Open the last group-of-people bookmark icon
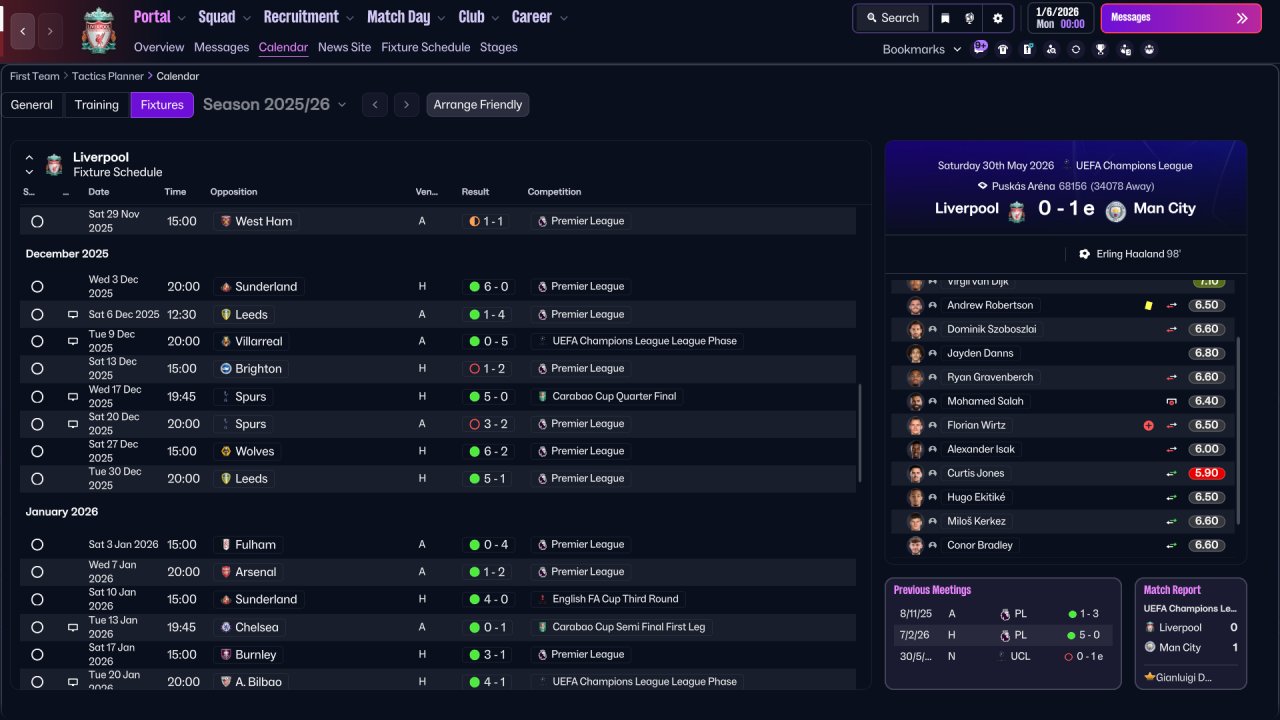Image resolution: width=1280 pixels, height=720 pixels. pyautogui.click(x=1149, y=49)
